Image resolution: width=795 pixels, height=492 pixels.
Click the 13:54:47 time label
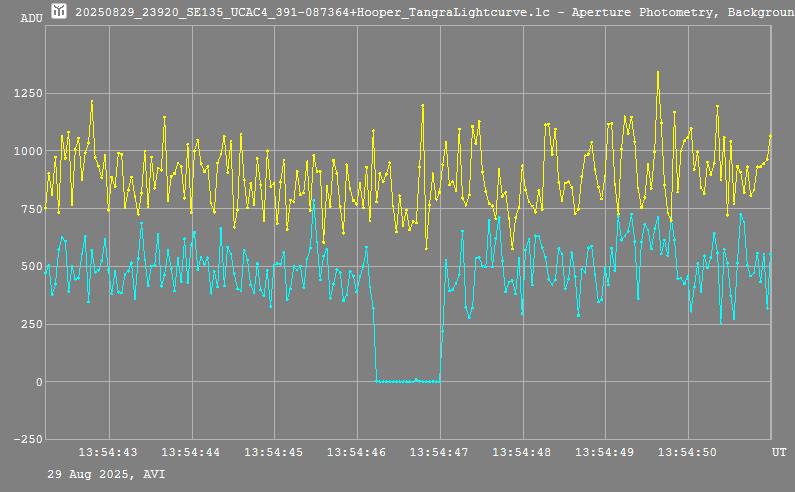[x=440, y=453]
